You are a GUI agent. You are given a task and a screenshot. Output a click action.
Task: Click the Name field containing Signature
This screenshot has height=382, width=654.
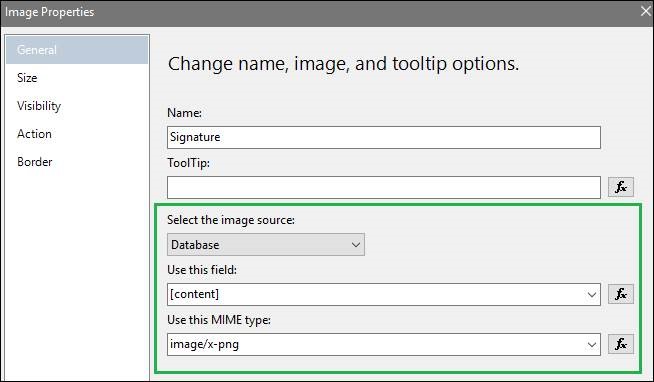384,137
